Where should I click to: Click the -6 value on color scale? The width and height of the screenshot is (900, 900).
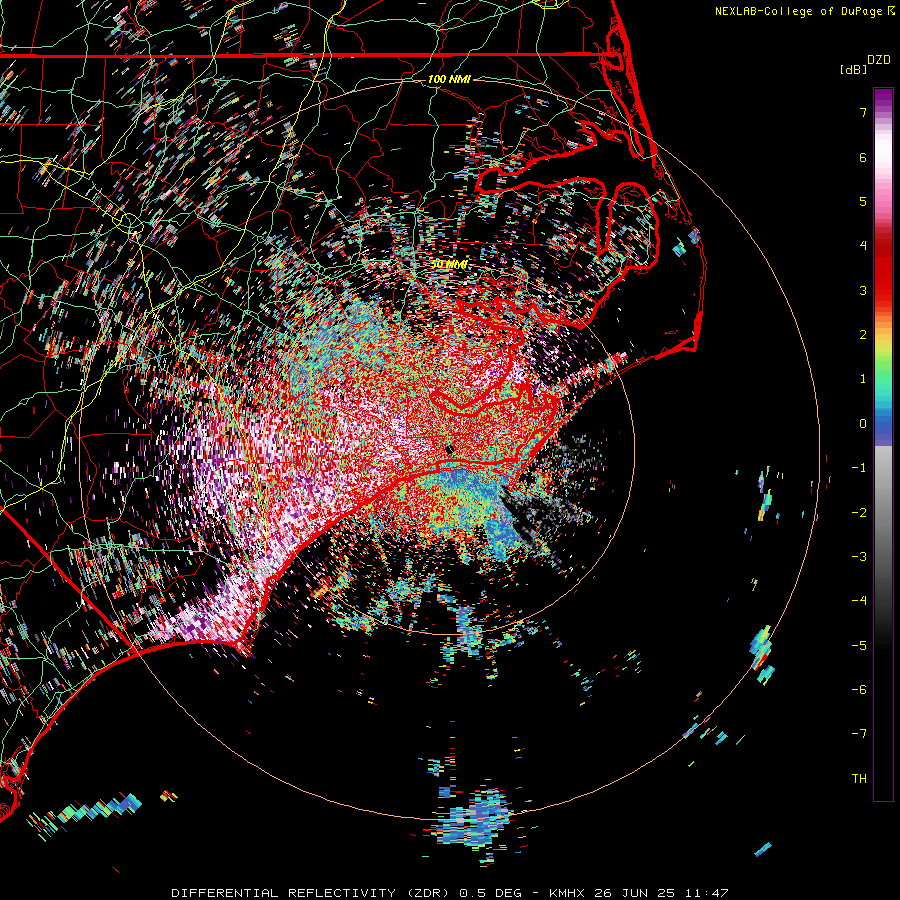(859, 690)
